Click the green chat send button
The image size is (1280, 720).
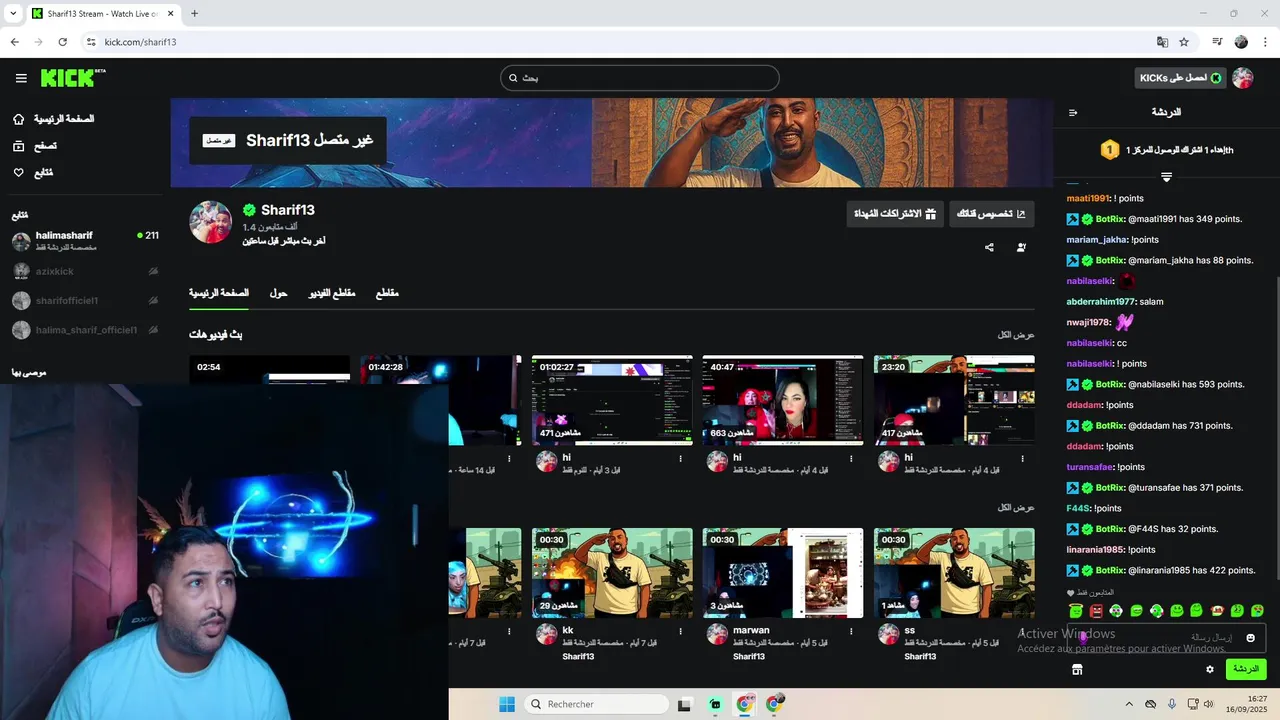point(1245,669)
